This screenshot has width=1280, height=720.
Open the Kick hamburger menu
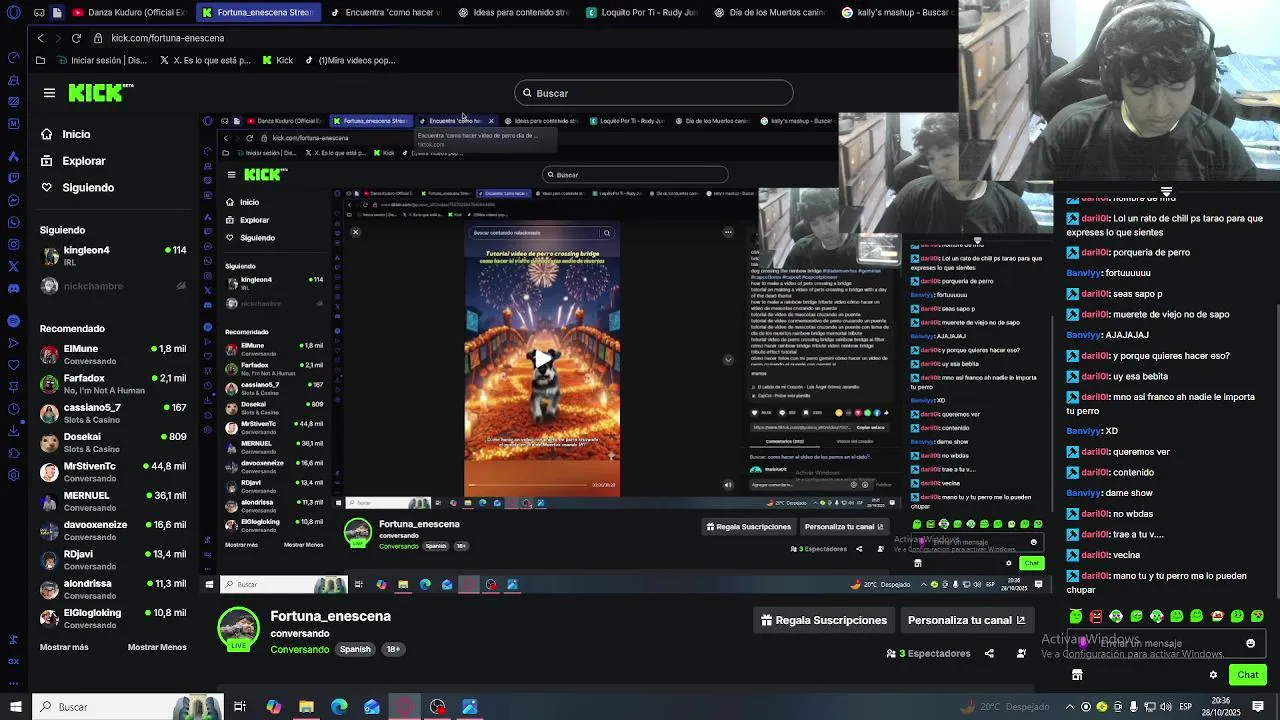coord(49,93)
